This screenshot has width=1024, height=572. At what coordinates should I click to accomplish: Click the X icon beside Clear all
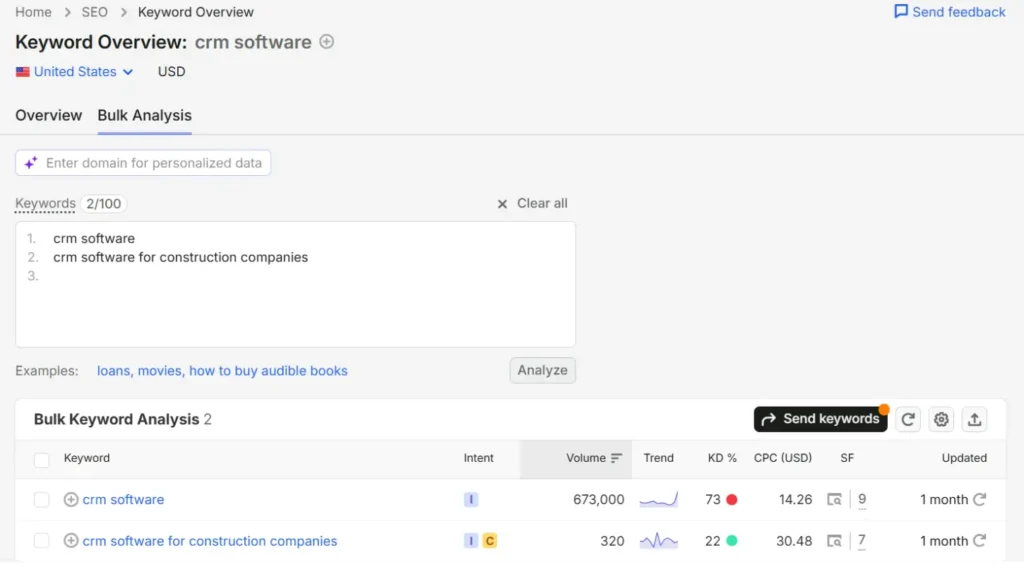[x=502, y=204]
